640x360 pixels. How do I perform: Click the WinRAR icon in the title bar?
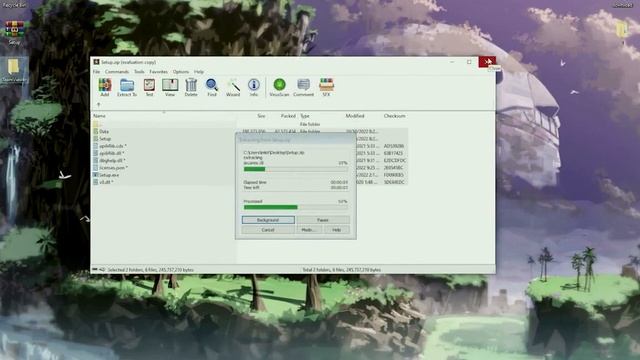tap(96, 62)
